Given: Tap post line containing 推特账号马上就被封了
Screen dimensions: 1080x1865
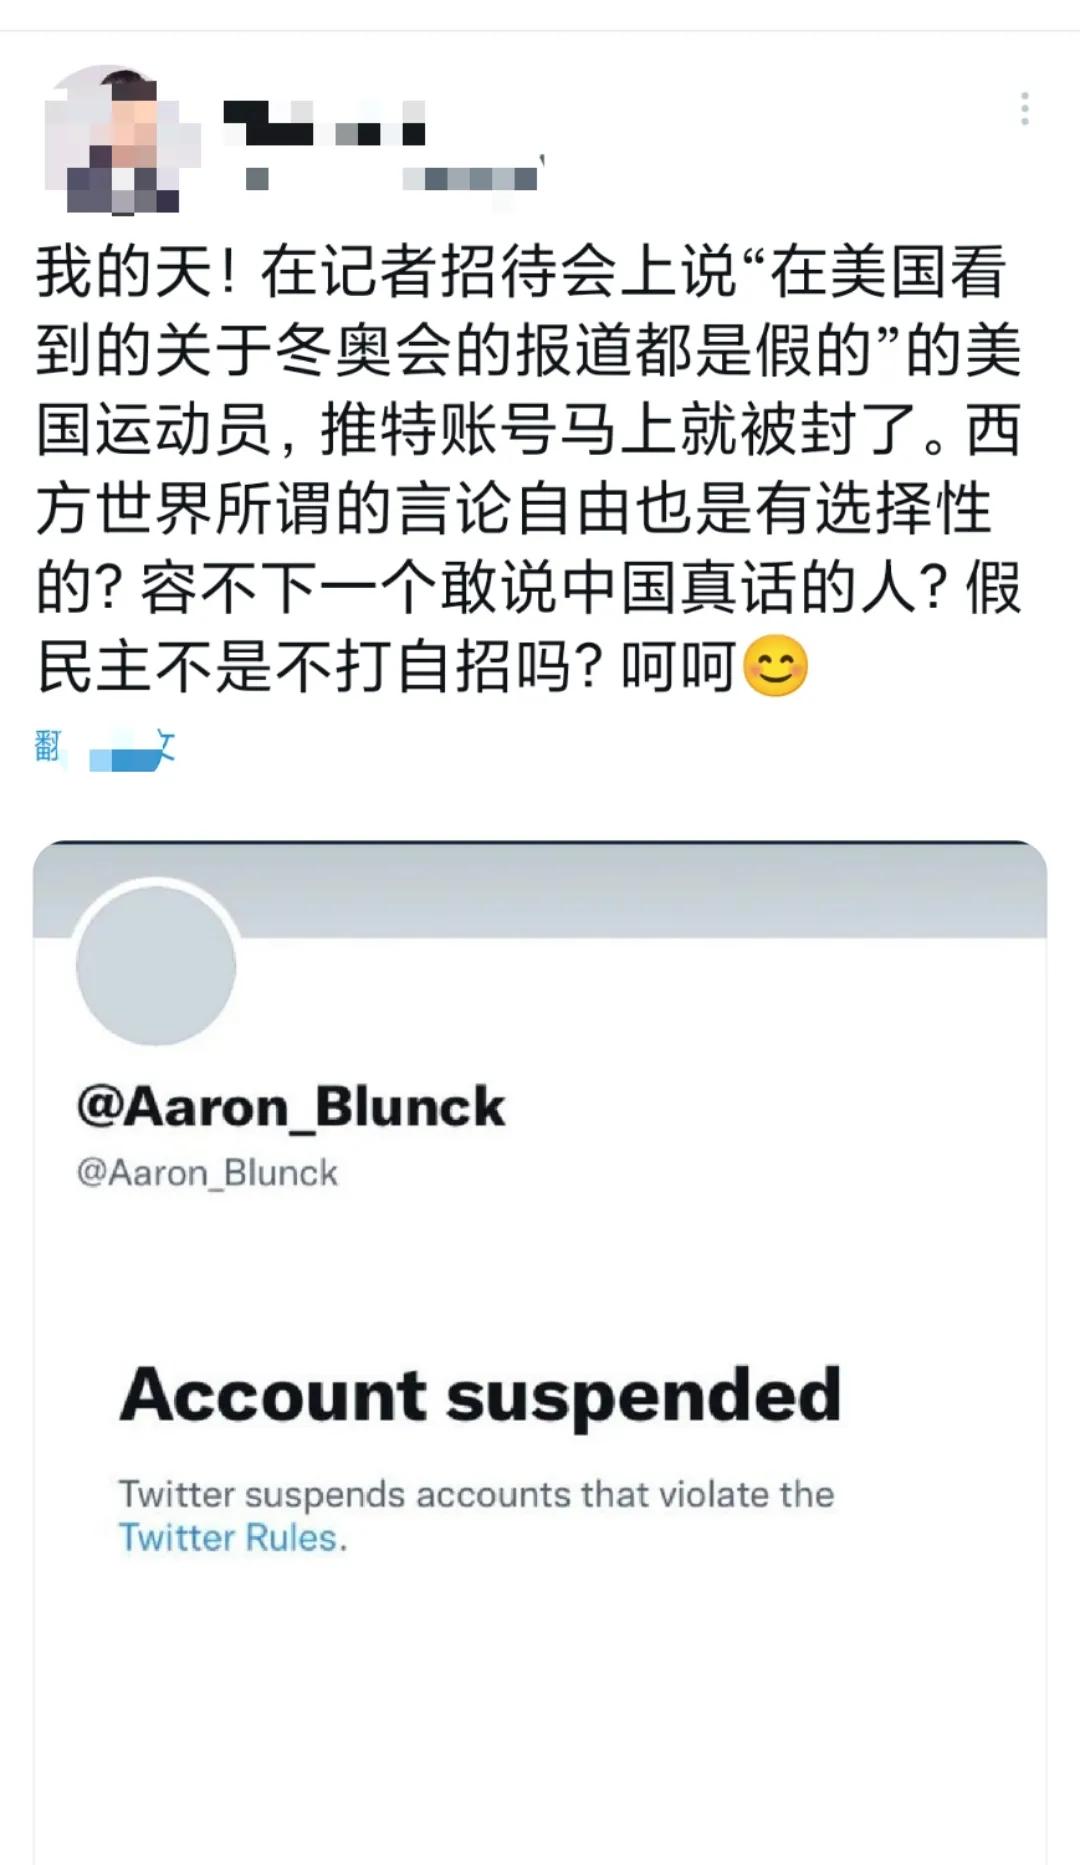Looking at the screenshot, I should pos(529,430).
